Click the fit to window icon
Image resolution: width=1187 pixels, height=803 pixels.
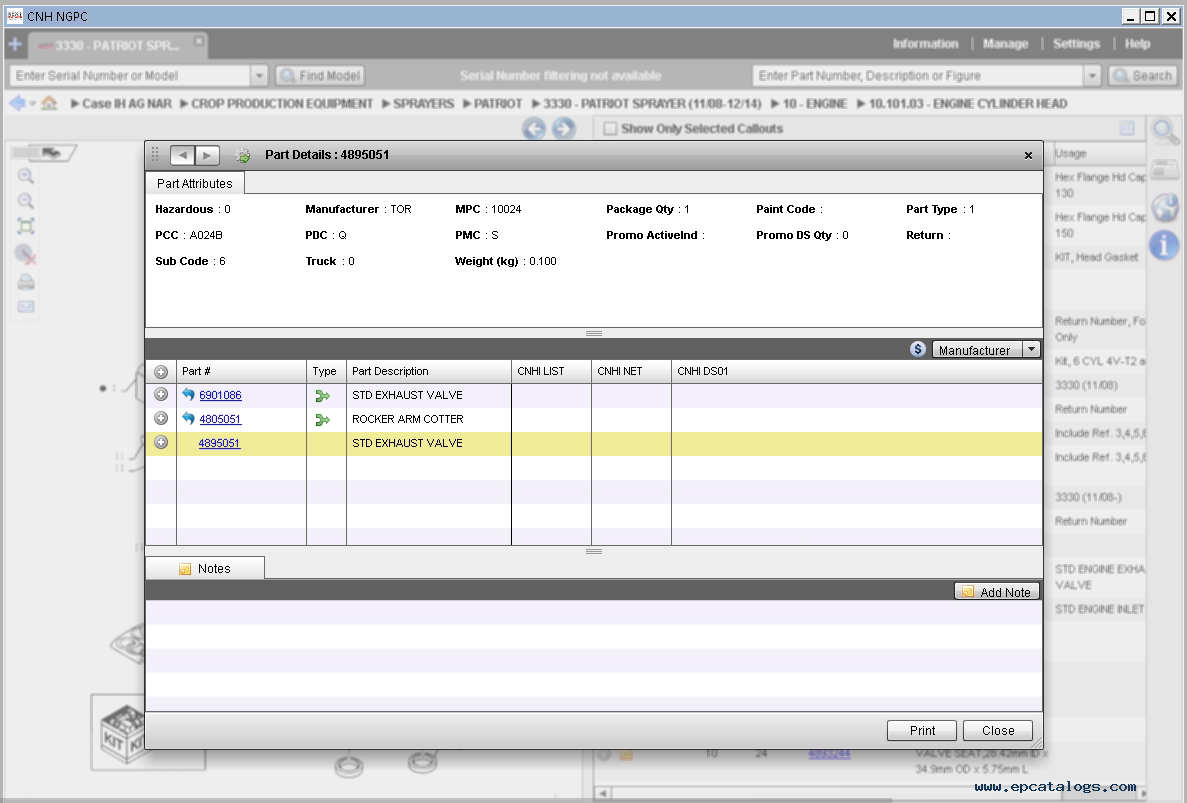(26, 226)
